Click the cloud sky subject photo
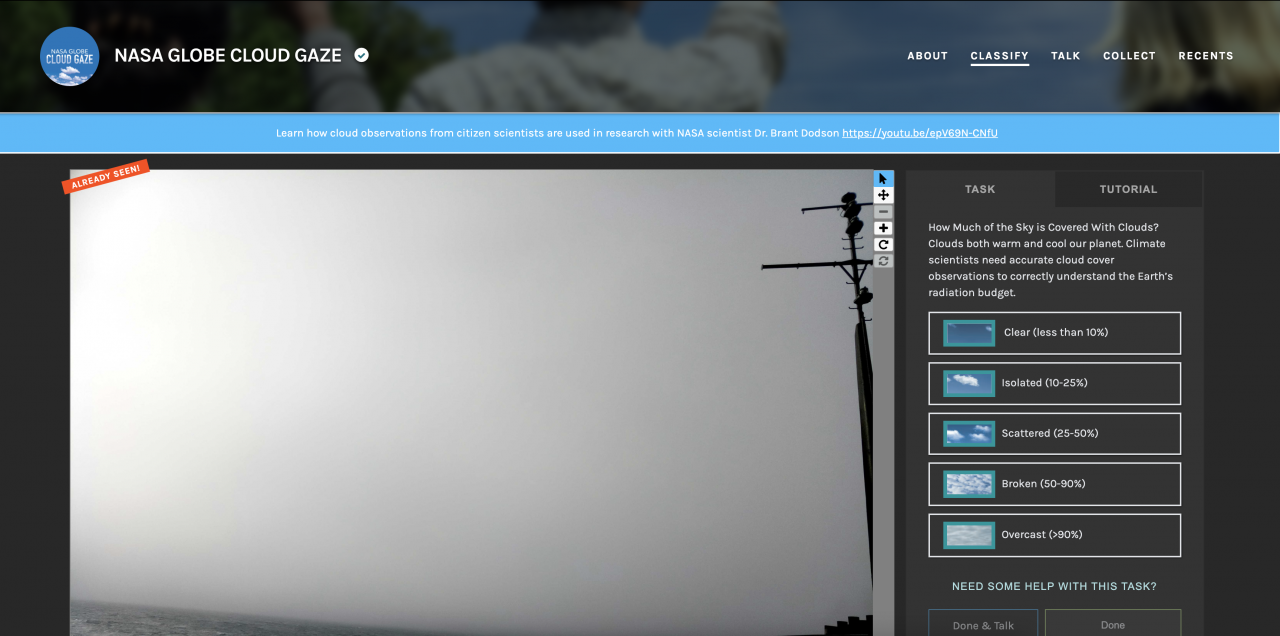 click(x=471, y=403)
